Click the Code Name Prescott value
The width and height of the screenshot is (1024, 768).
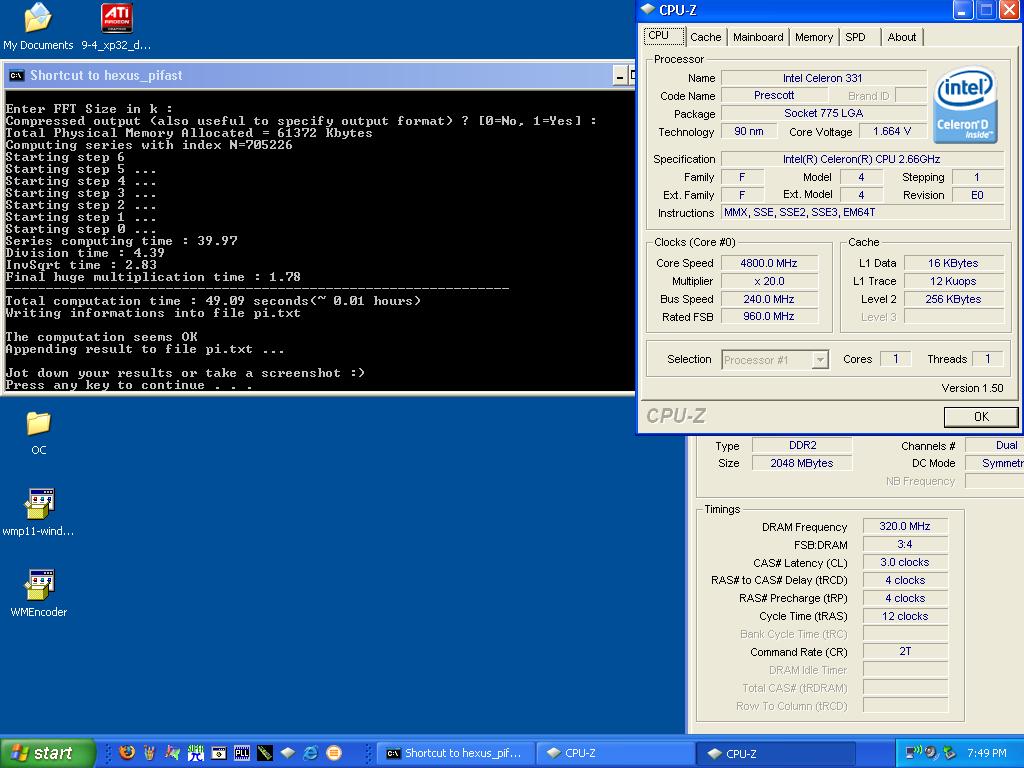(775, 95)
